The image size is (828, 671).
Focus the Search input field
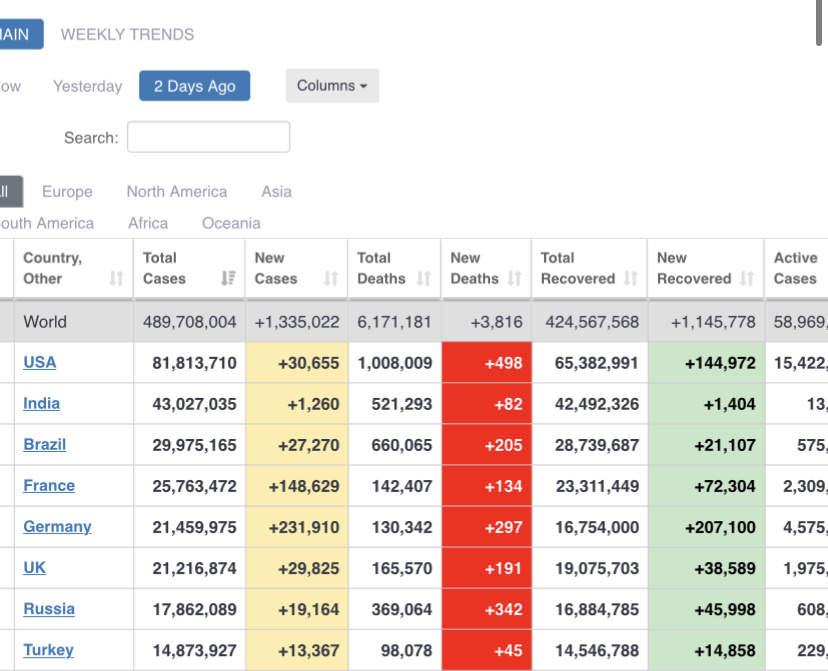(208, 138)
